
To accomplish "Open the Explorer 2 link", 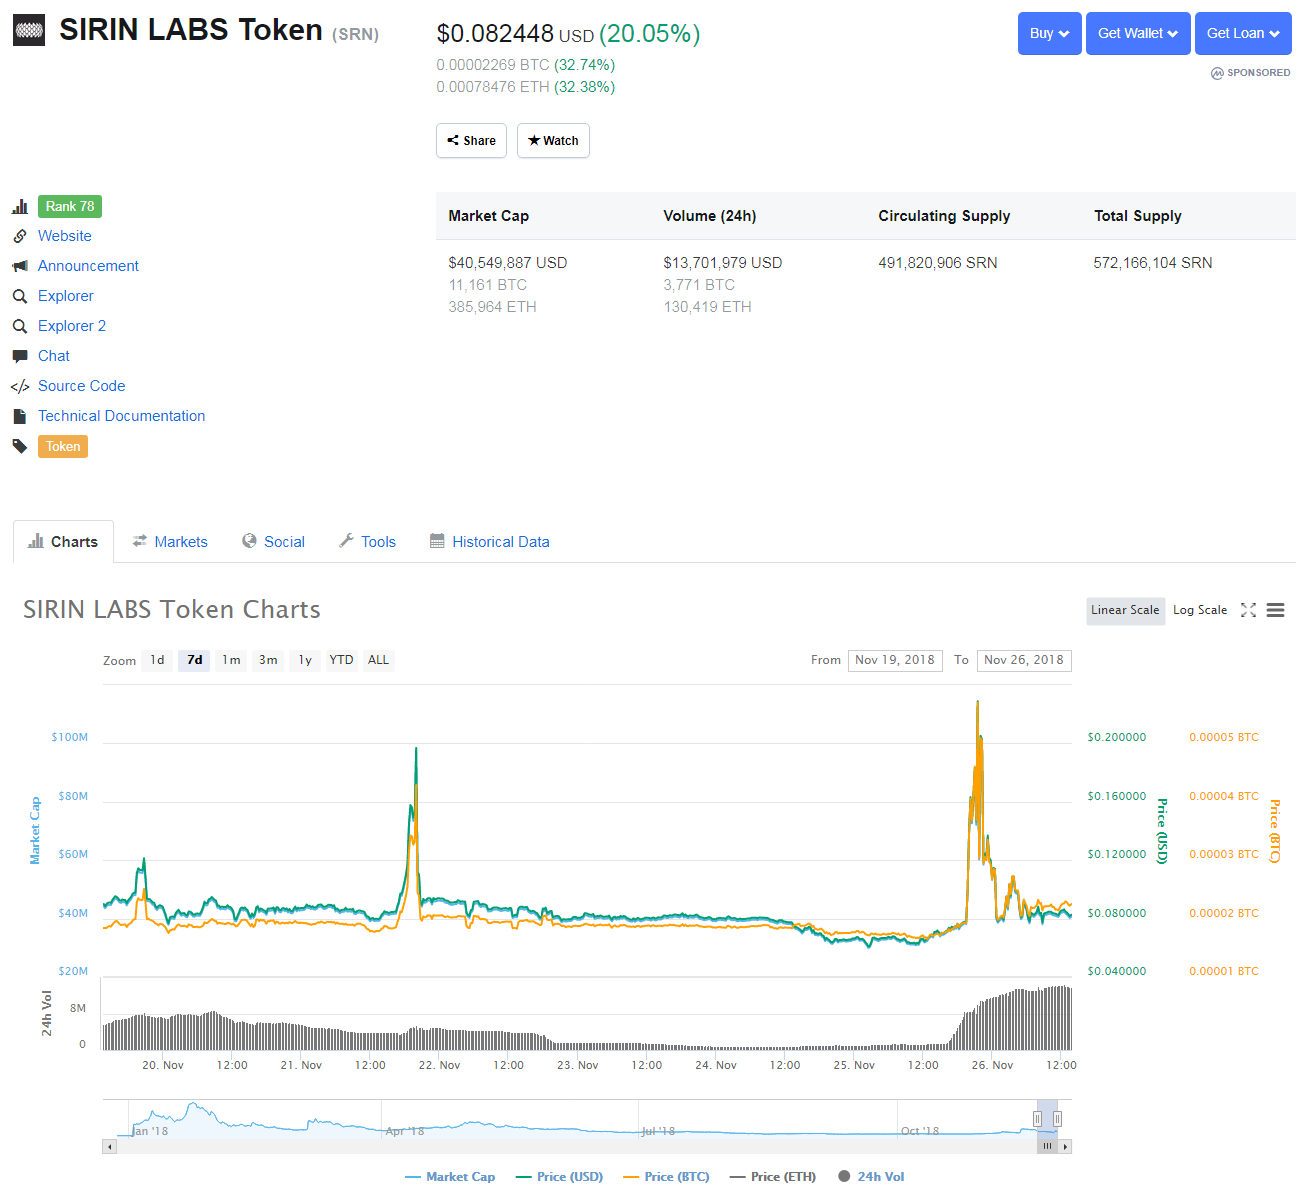I will tap(72, 326).
